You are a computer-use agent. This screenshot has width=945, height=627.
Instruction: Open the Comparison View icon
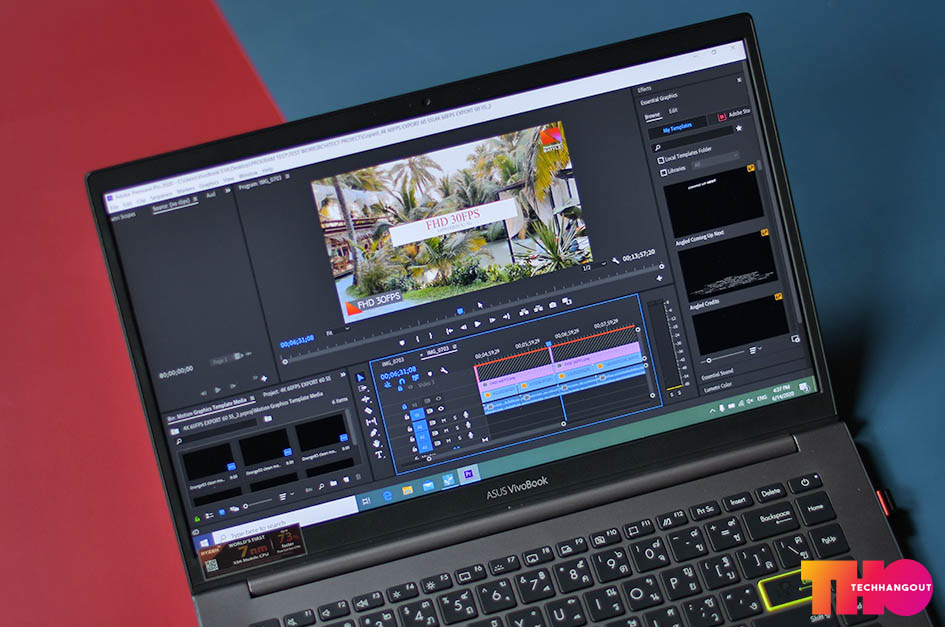(567, 301)
